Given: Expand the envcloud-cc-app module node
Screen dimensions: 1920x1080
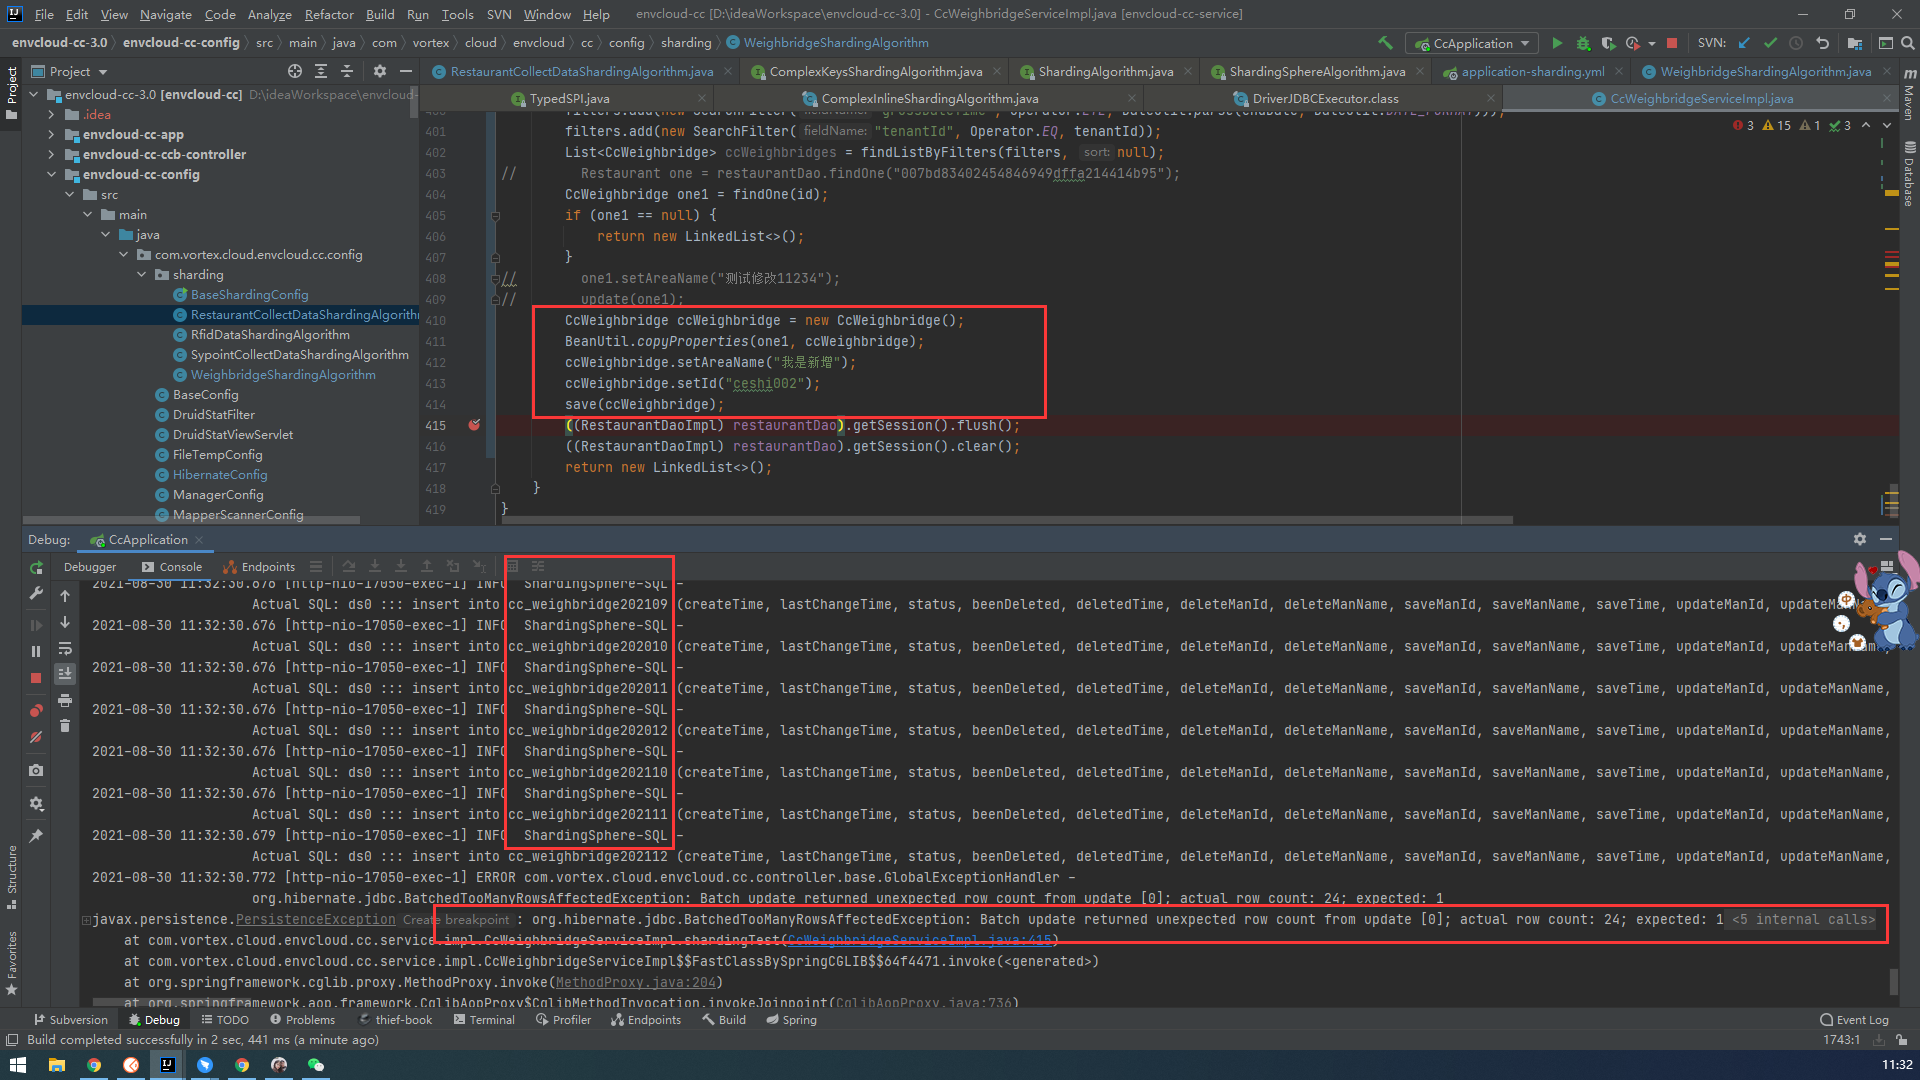Looking at the screenshot, I should (51, 135).
